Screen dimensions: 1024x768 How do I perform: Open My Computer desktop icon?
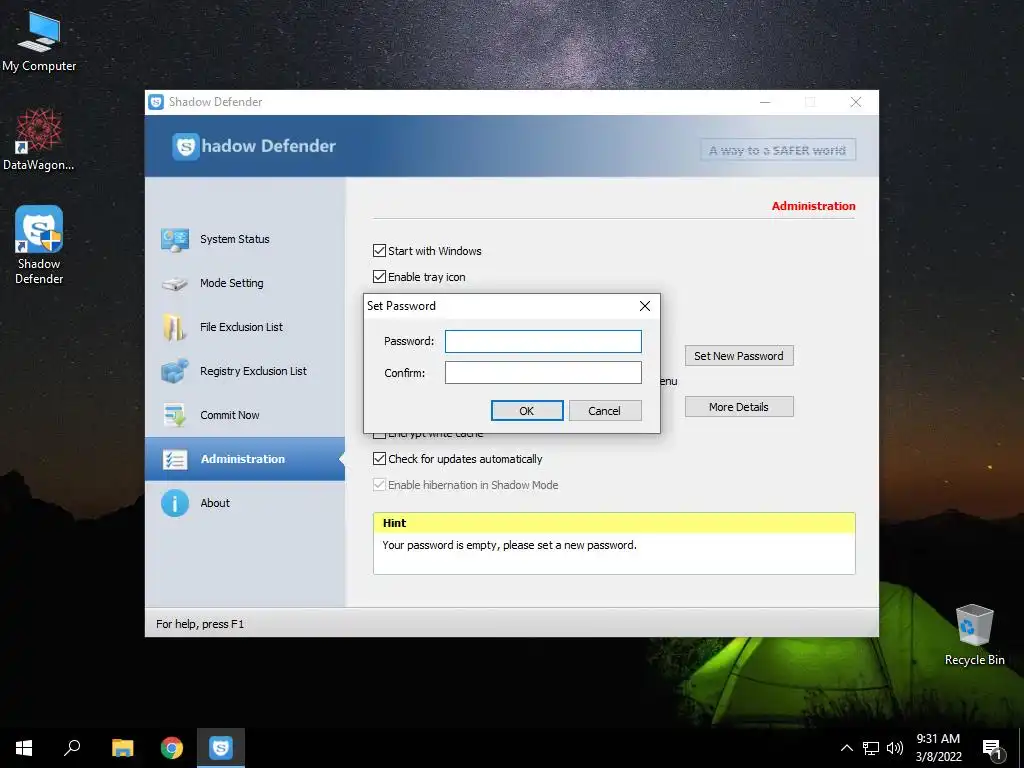pyautogui.click(x=39, y=40)
